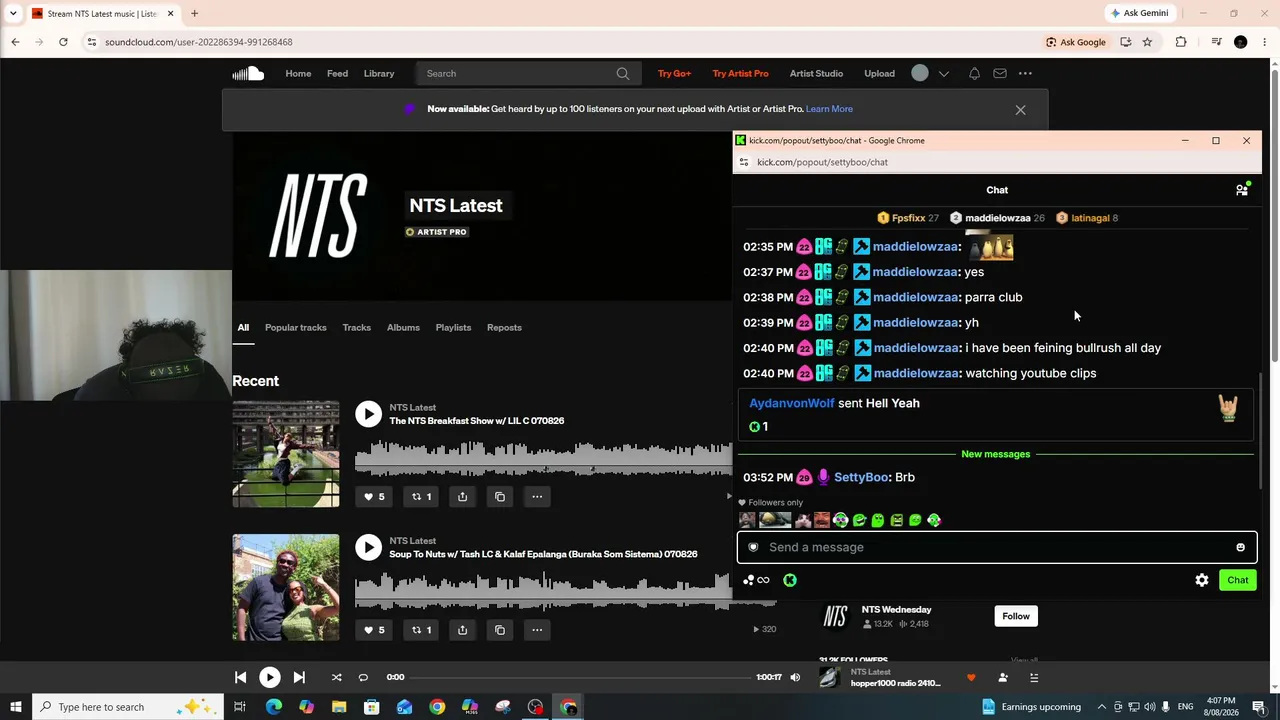Open the emoji picker in chat input
This screenshot has width=1280, height=720.
(1240, 547)
